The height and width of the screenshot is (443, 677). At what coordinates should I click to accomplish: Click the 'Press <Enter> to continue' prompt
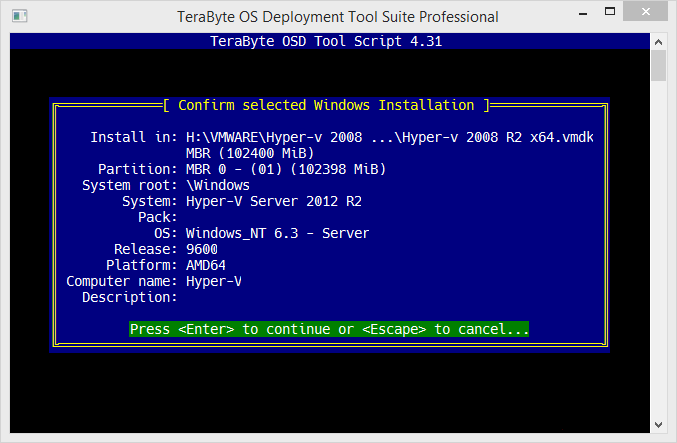pyautogui.click(x=329, y=329)
